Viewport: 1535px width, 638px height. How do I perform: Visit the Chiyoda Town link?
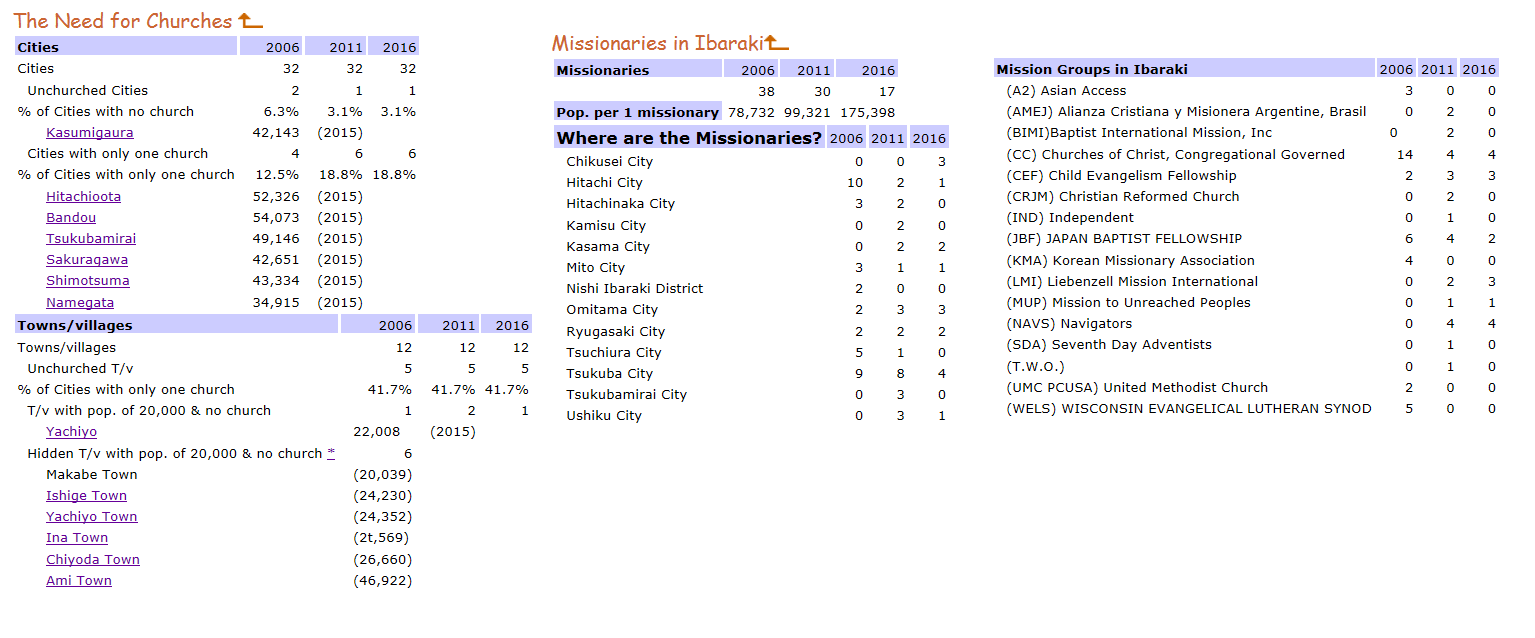93,560
